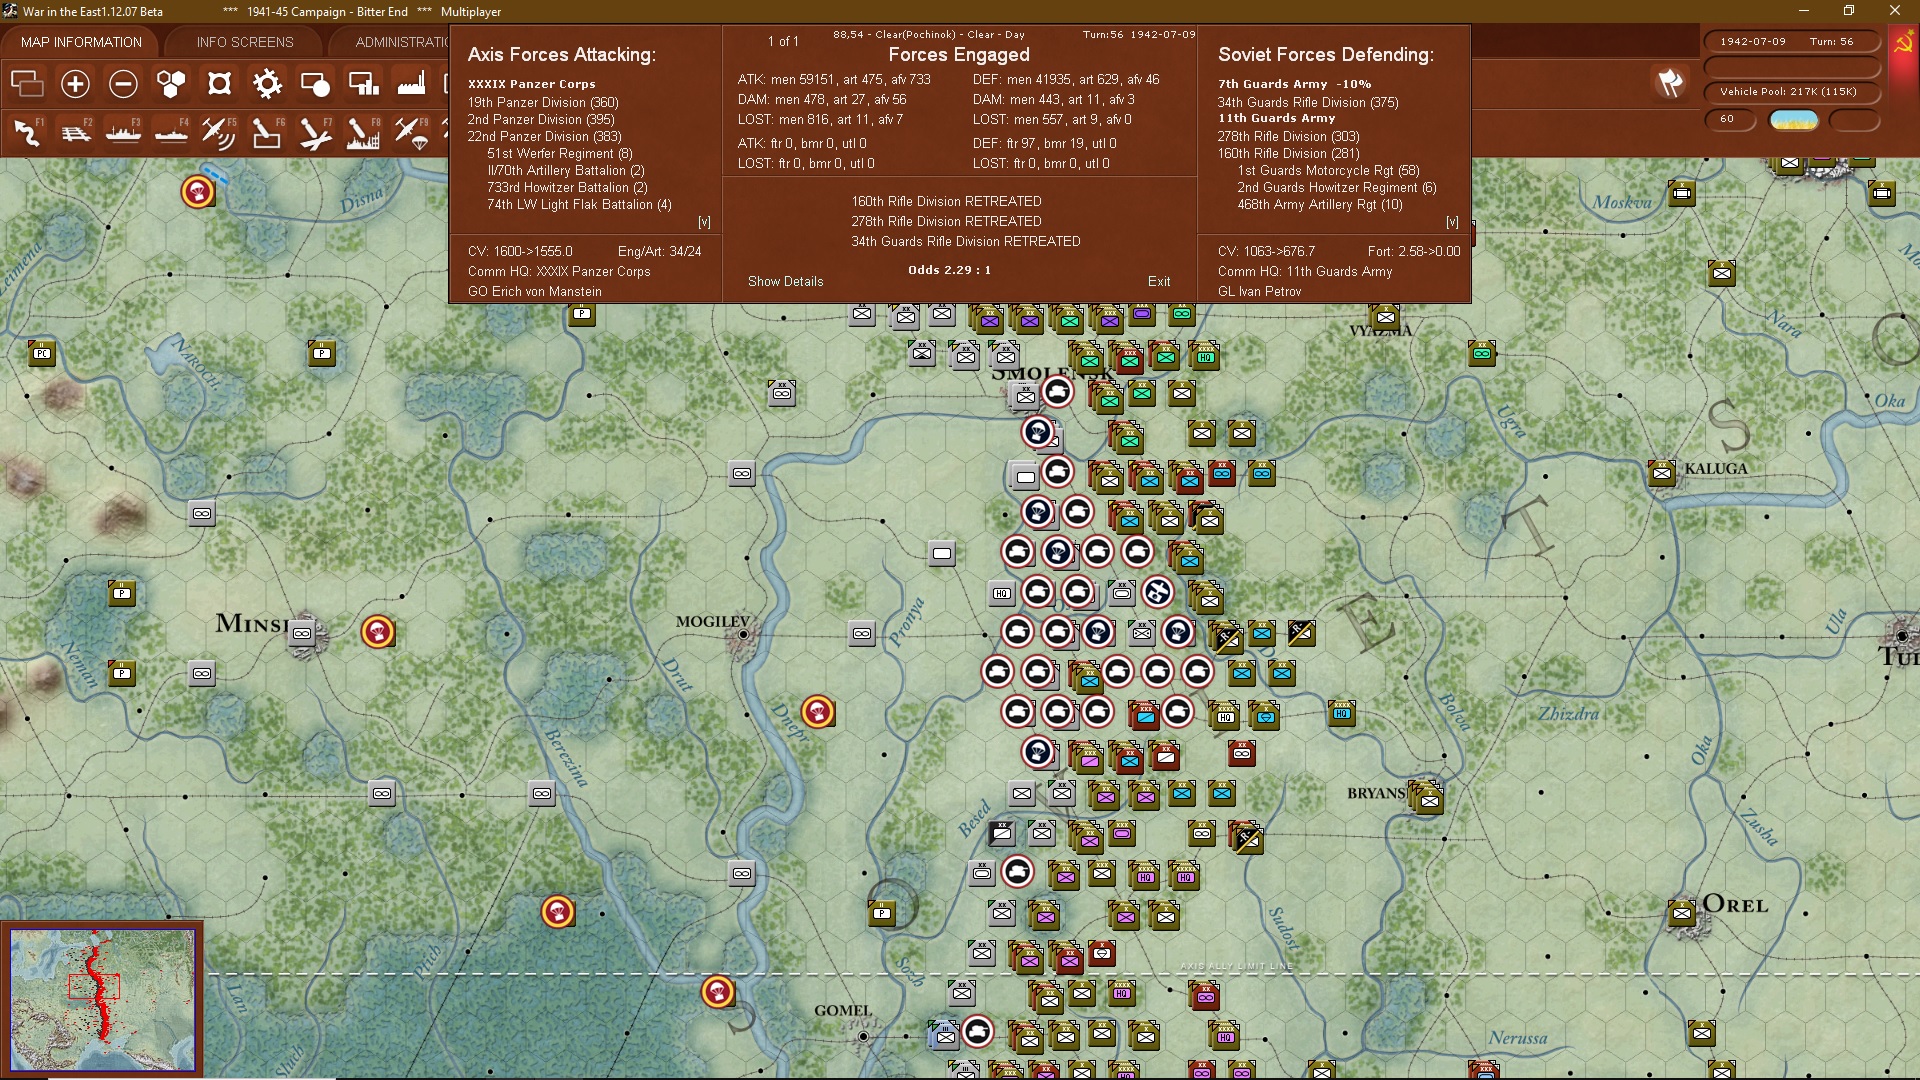Image resolution: width=1920 pixels, height=1080 pixels.
Task: Click 34th Guards Rifle Division (375)
Action: 1308,102
